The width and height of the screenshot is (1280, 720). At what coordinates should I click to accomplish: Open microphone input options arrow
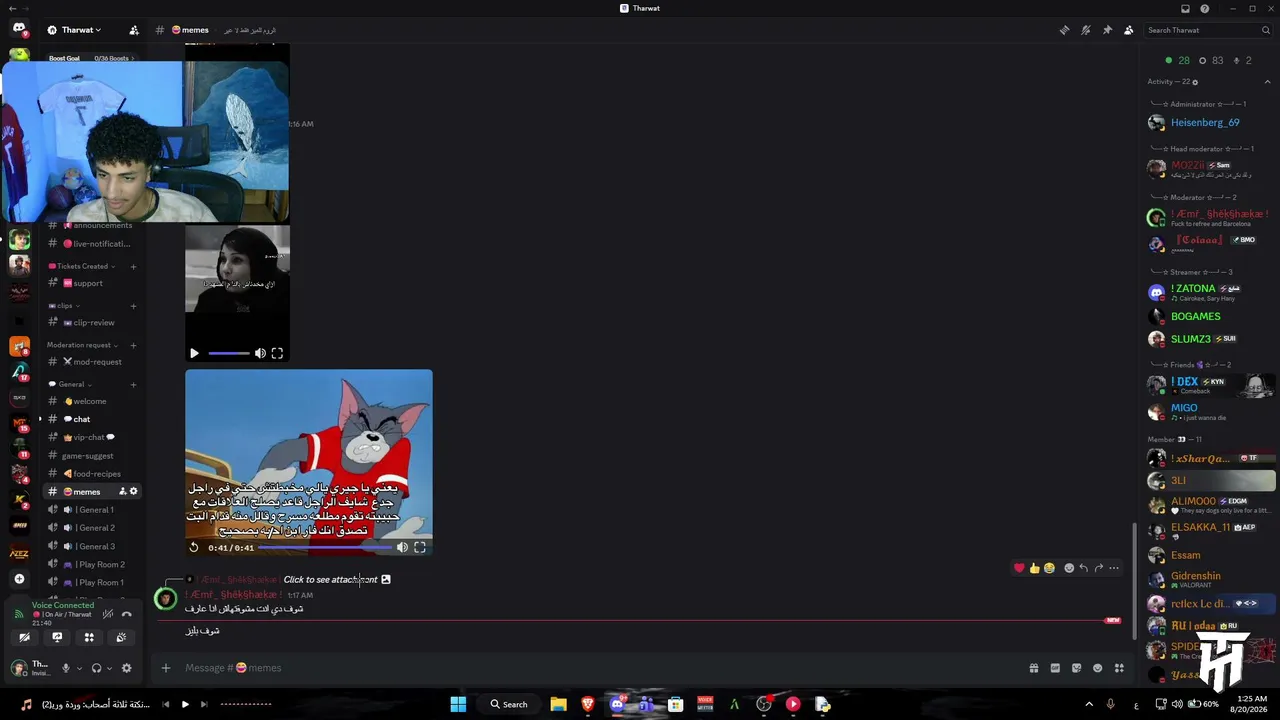click(x=78, y=668)
